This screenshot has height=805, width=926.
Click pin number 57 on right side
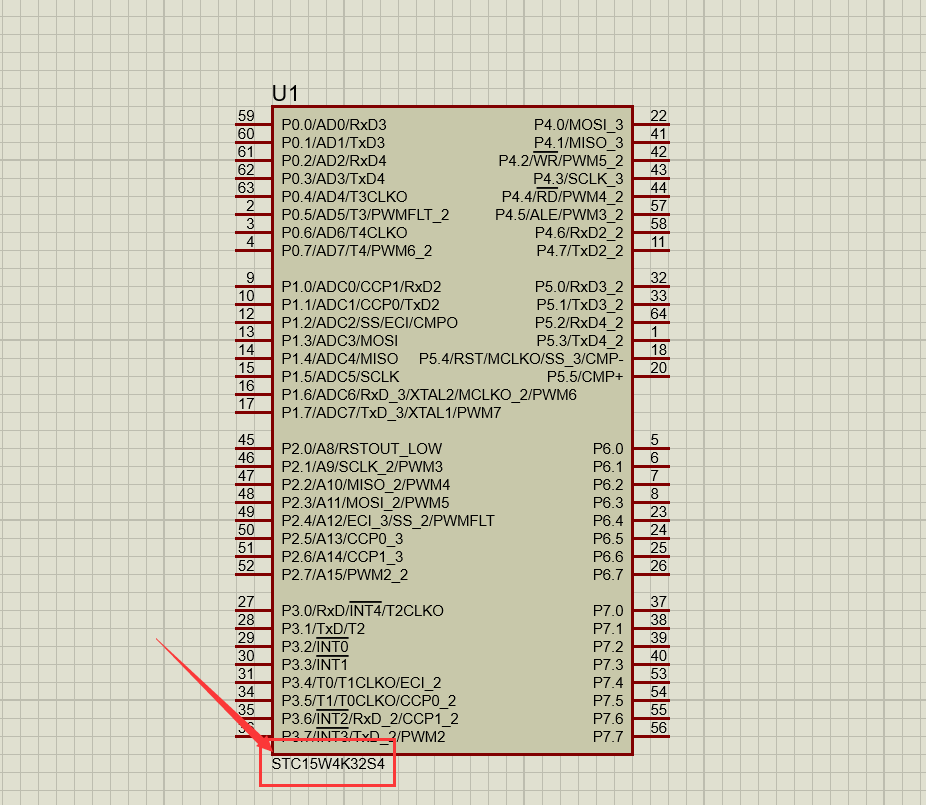658,206
